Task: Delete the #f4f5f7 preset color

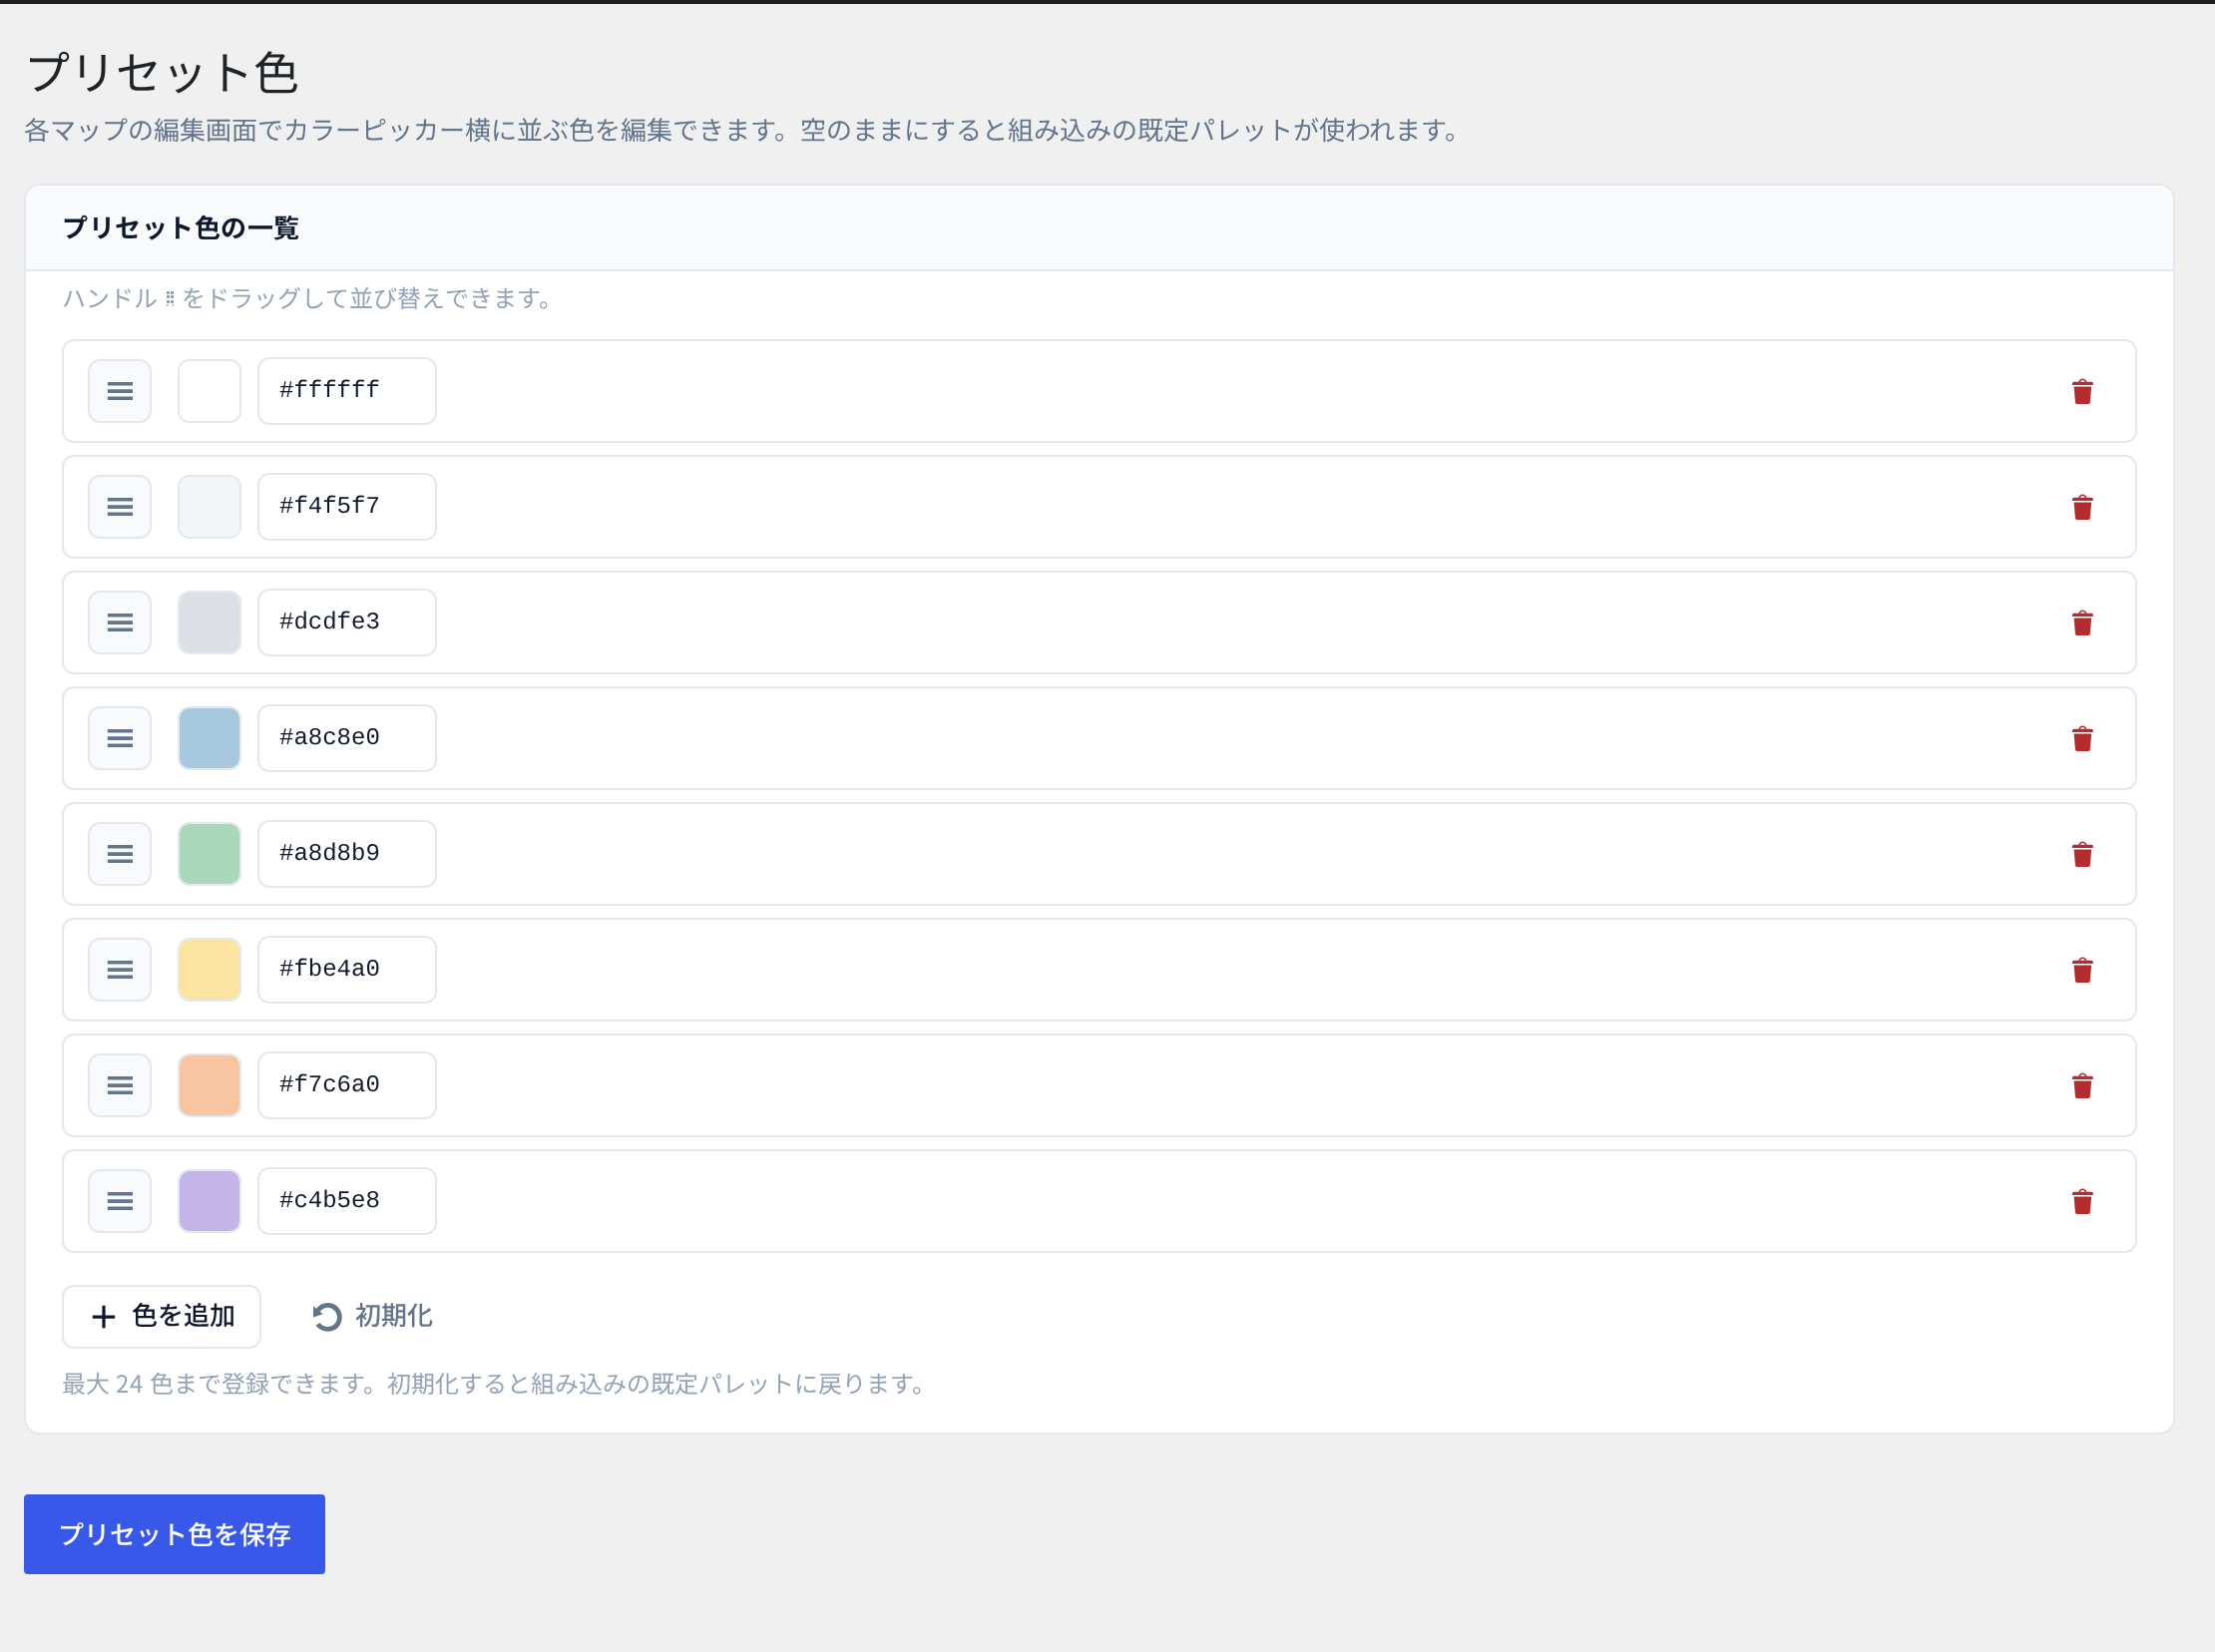Action: click(x=2082, y=507)
